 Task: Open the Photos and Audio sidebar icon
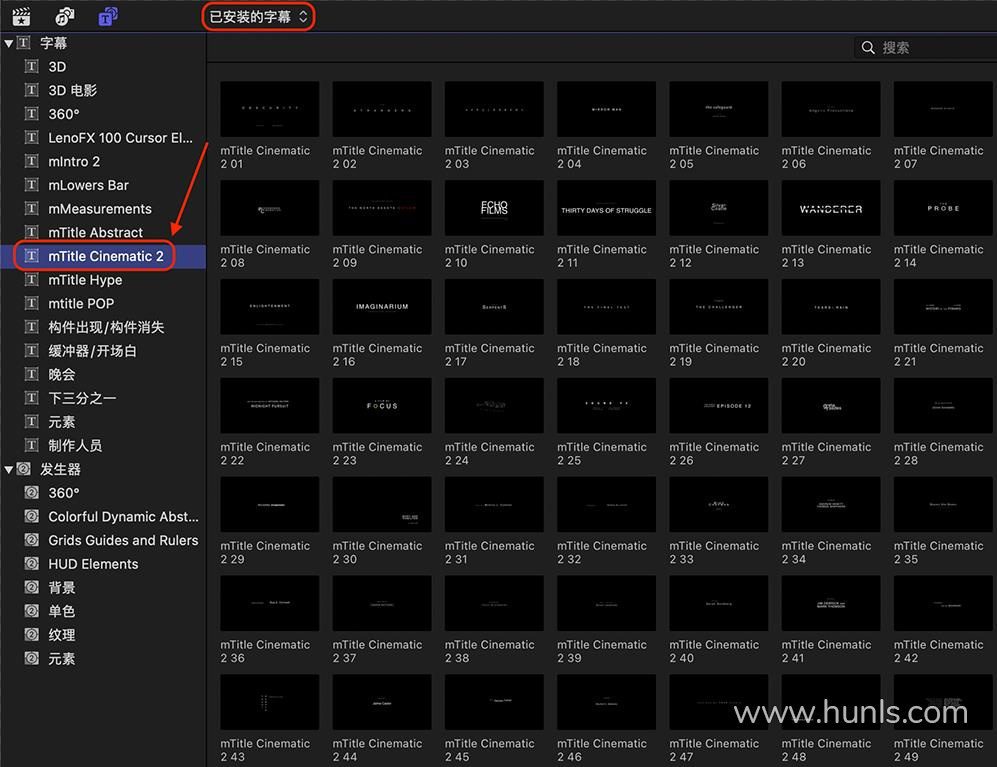point(64,17)
